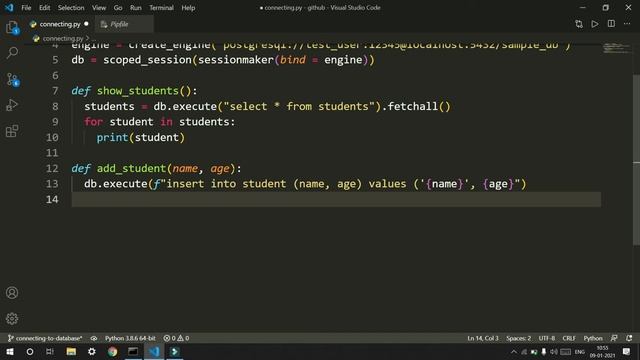Switch to the Pipfile tab

click(124, 24)
